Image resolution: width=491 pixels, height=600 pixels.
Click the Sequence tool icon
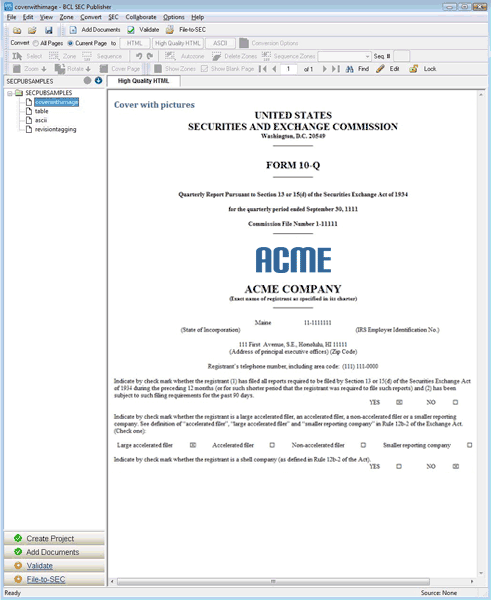click(87, 56)
